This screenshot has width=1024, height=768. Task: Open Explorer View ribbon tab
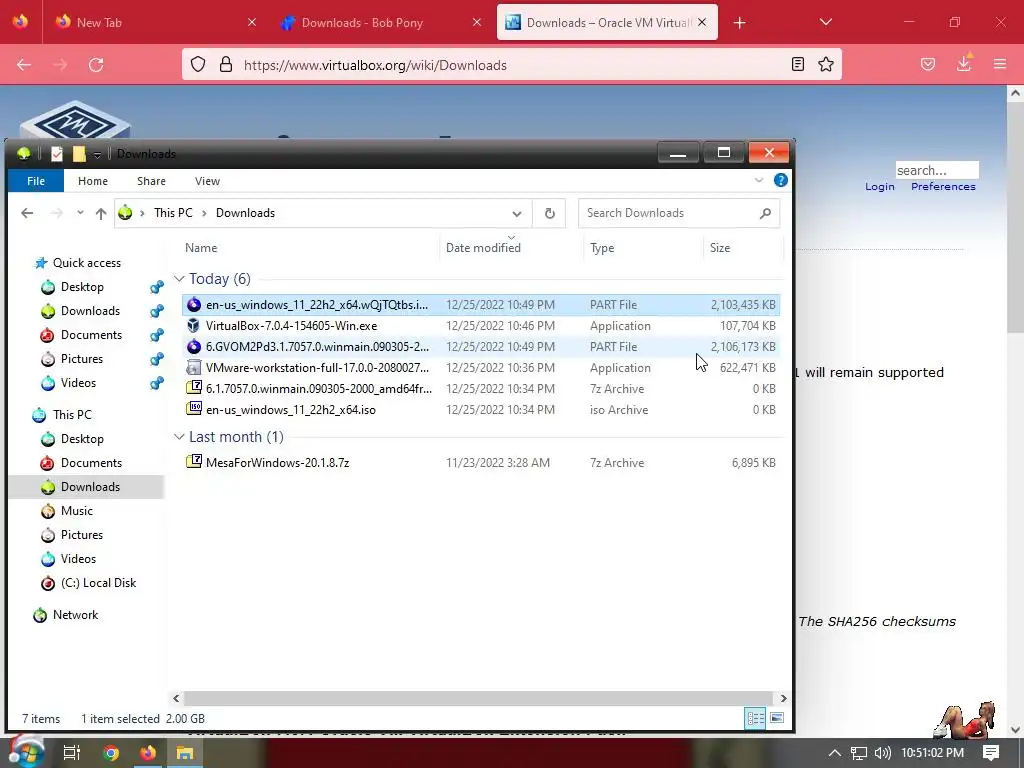point(207,181)
